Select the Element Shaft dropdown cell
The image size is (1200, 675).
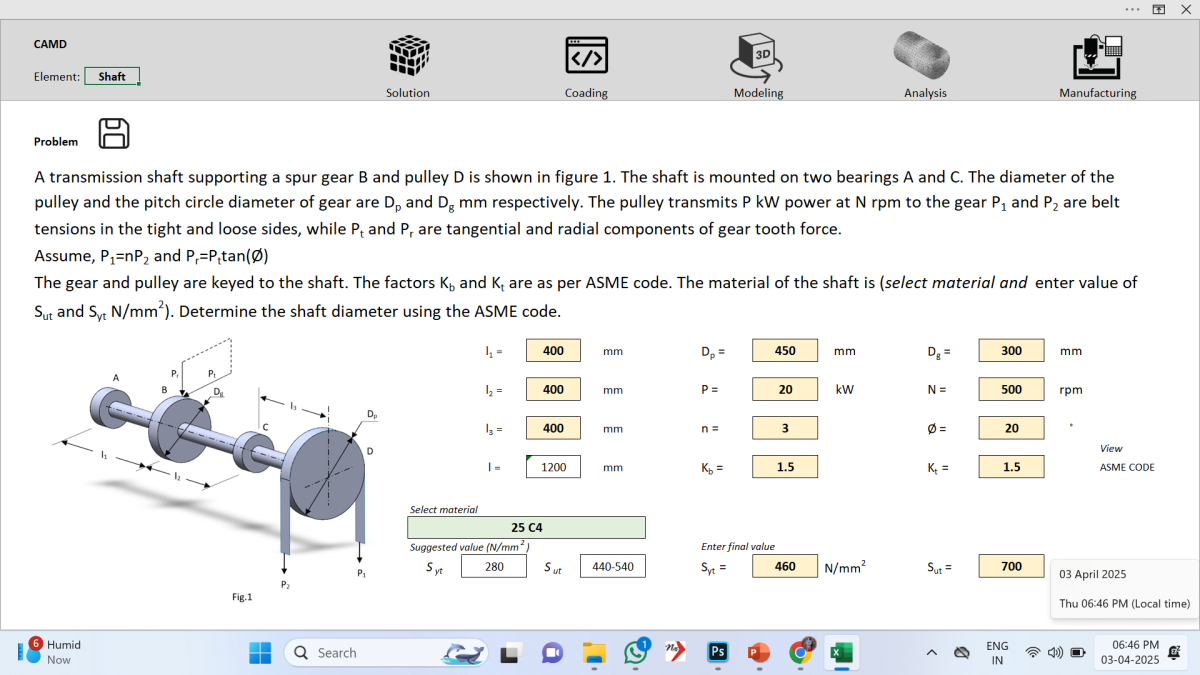tap(112, 76)
